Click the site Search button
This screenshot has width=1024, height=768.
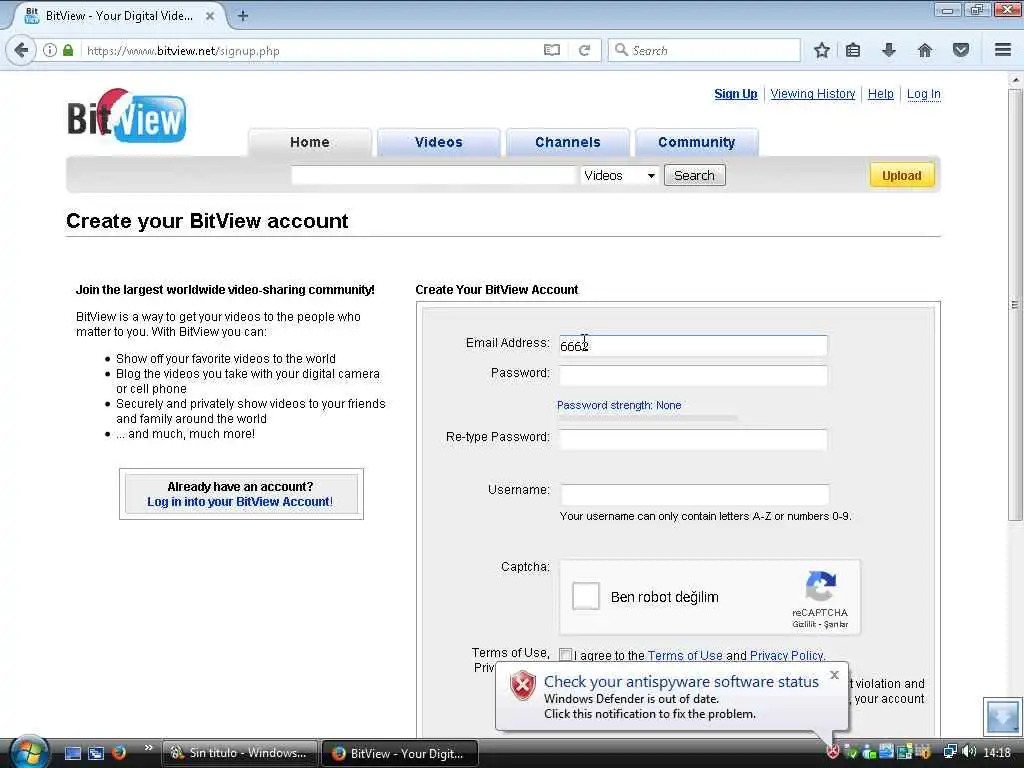(694, 175)
